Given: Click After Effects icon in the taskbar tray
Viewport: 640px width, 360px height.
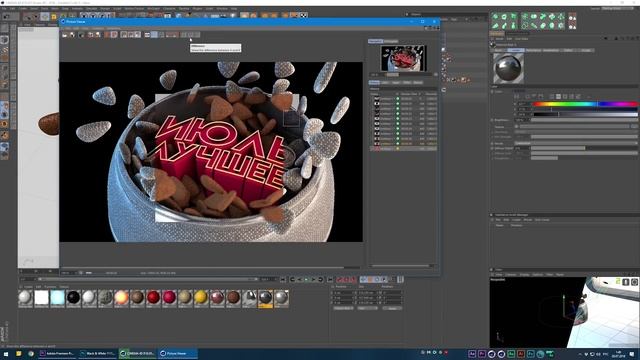Looking at the screenshot, I should point(472,354).
